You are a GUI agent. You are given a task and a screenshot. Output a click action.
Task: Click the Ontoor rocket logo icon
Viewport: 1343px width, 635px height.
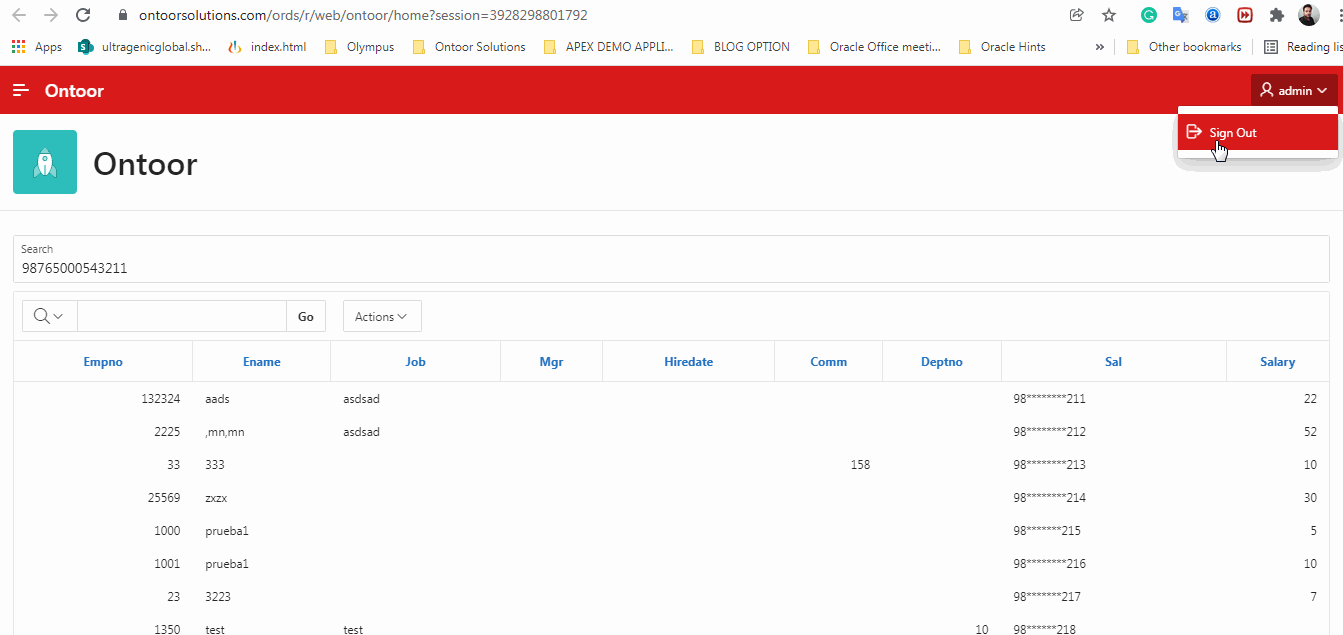44,161
